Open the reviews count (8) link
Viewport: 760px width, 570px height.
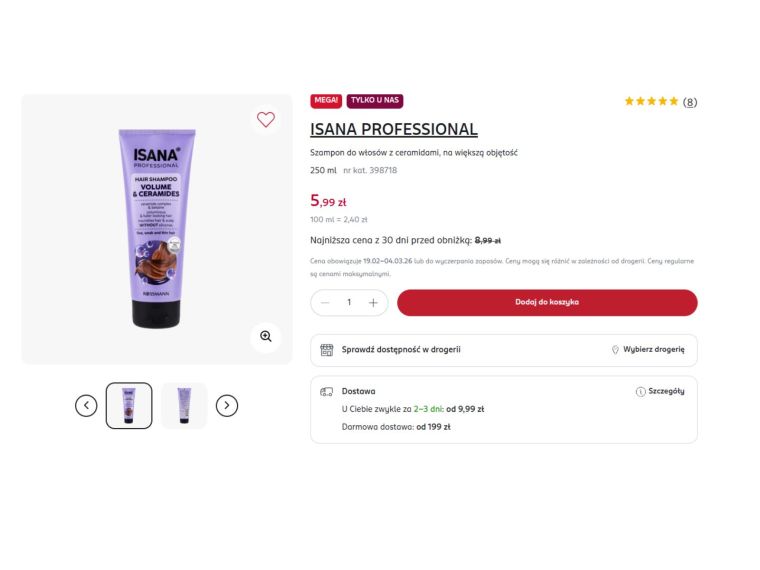point(690,102)
